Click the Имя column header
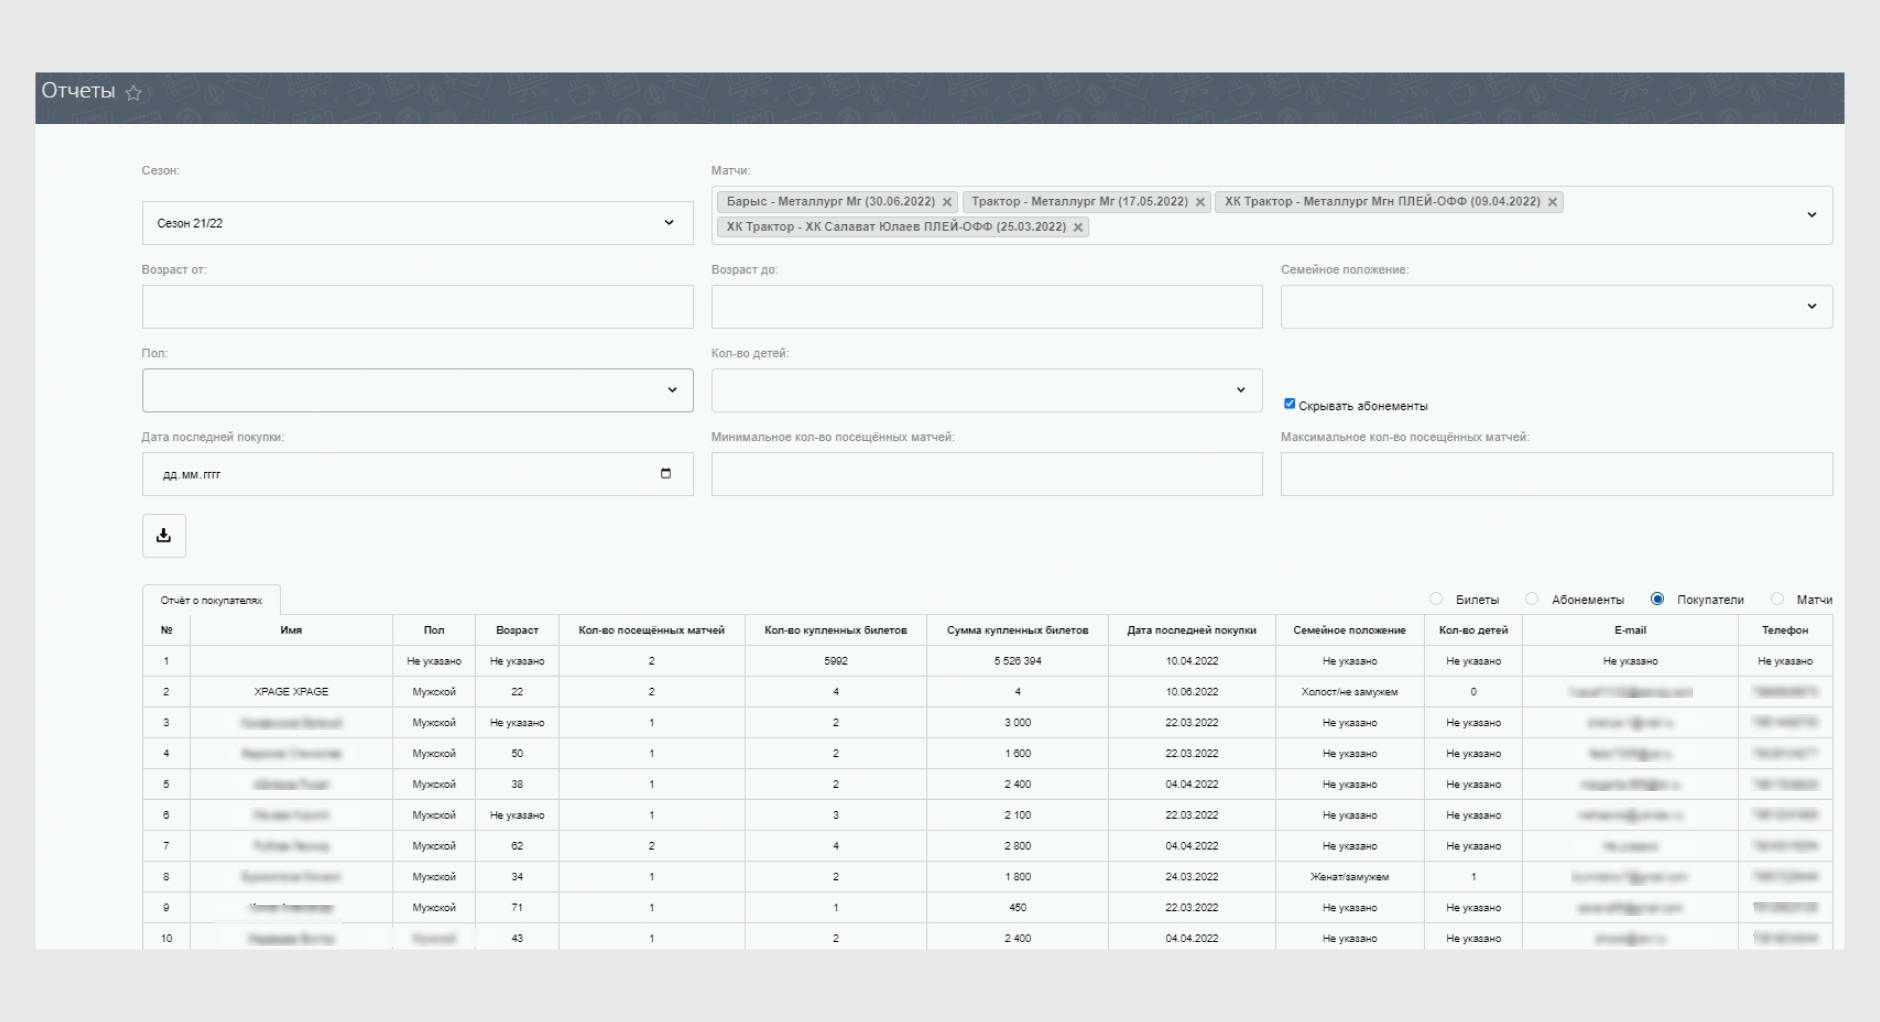 click(x=291, y=630)
